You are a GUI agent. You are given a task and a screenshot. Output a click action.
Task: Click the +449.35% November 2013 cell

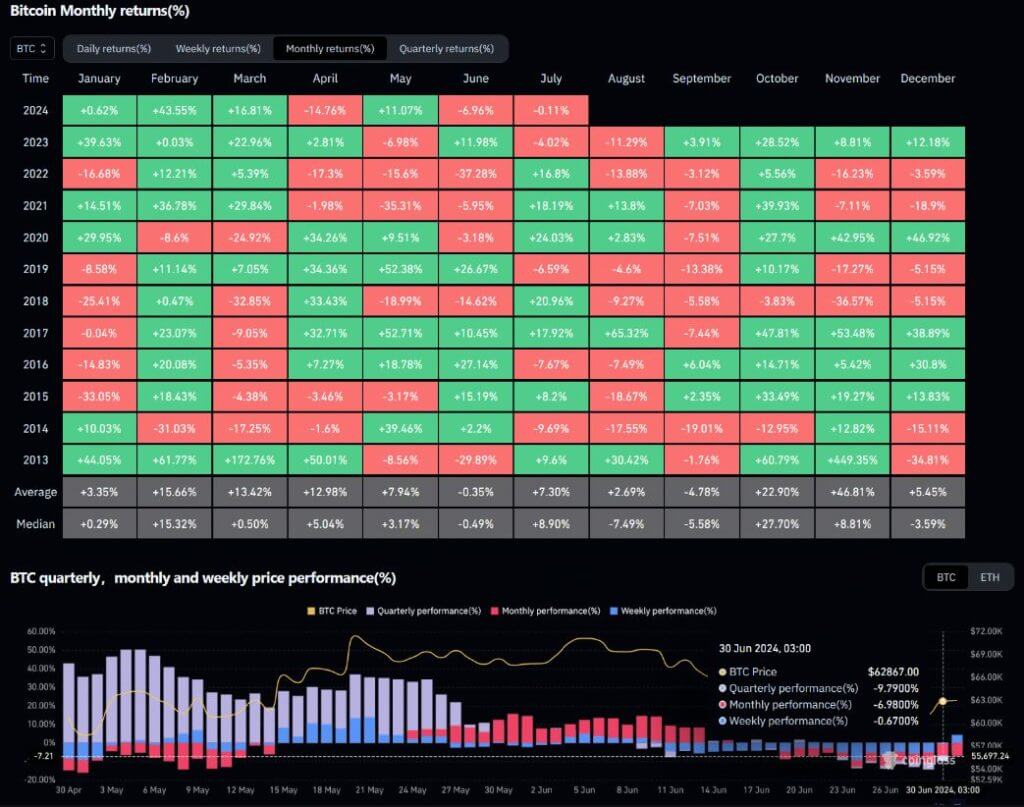852,460
